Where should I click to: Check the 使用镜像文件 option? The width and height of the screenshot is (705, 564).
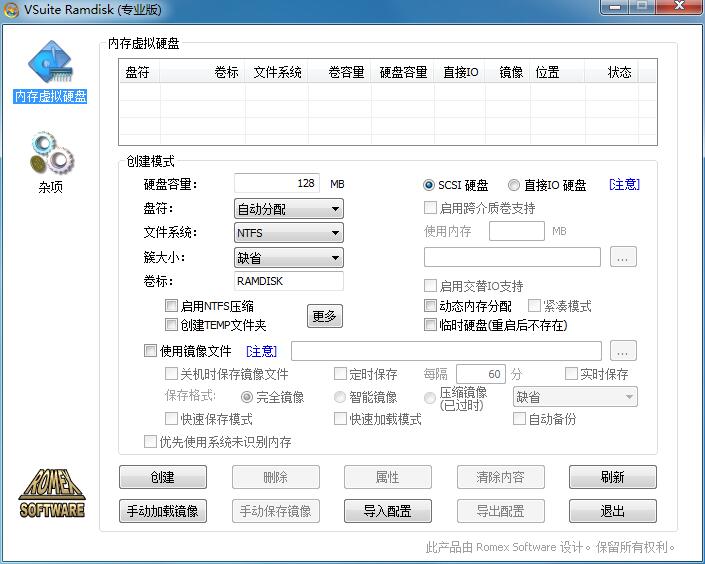[151, 351]
